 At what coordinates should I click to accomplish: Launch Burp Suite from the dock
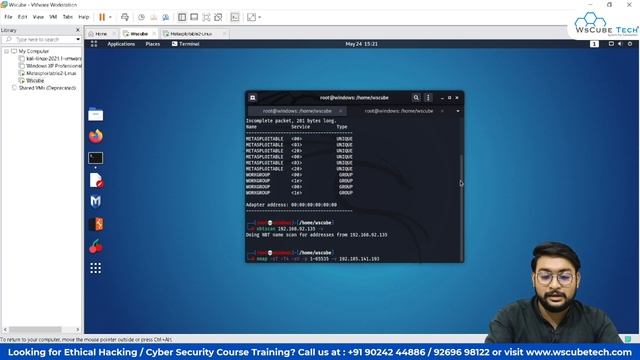(96, 224)
